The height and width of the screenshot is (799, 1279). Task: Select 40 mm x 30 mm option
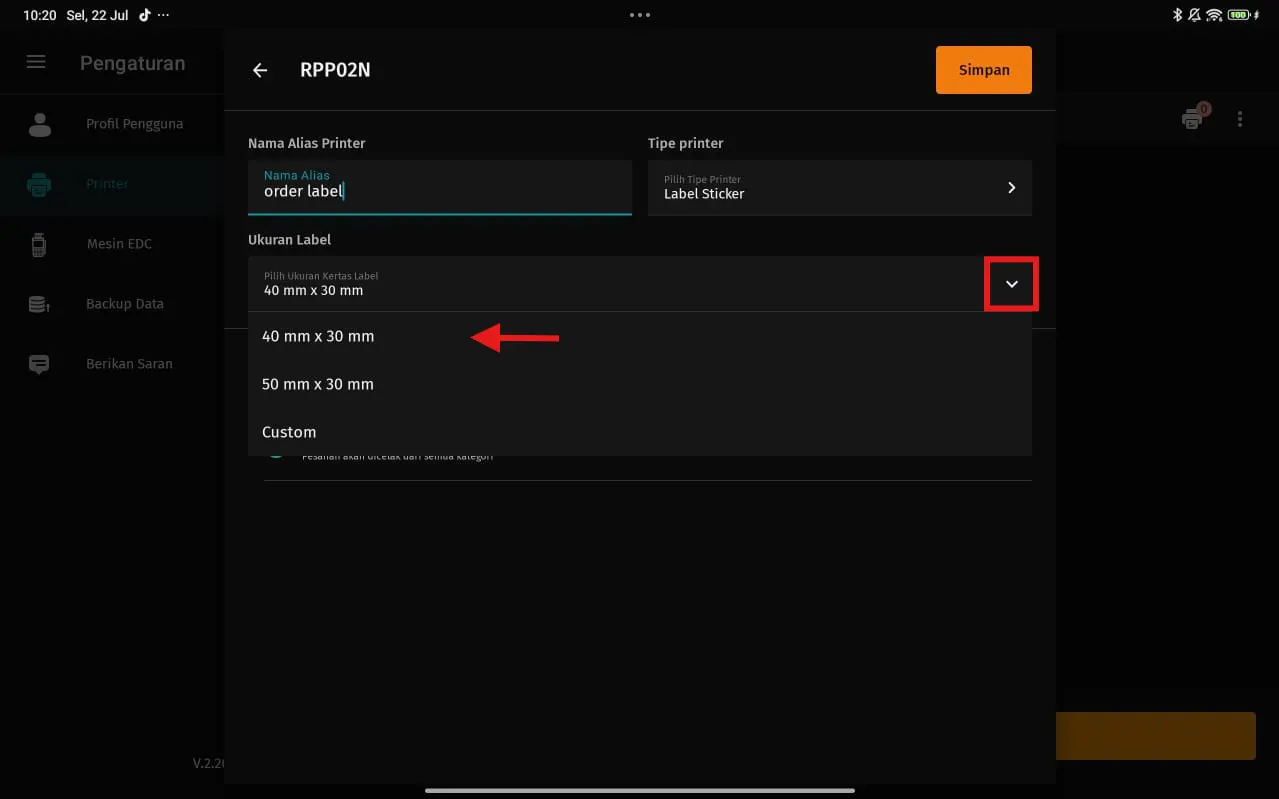click(x=318, y=337)
